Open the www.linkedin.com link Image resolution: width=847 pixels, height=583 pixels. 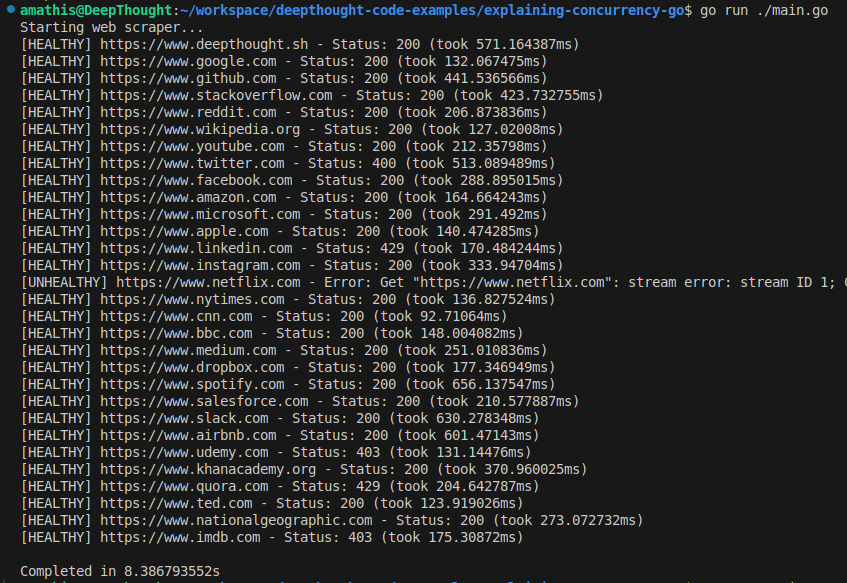coord(197,249)
